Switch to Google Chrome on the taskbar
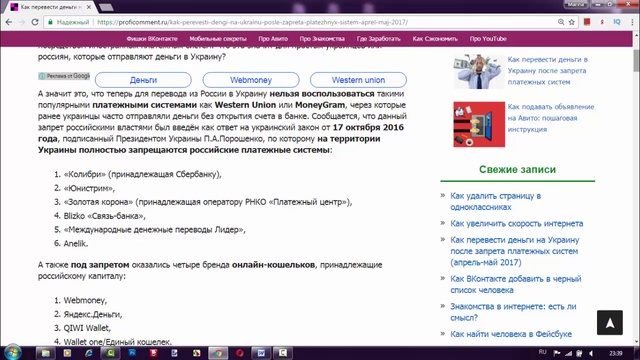The image size is (640, 360). click(x=218, y=353)
